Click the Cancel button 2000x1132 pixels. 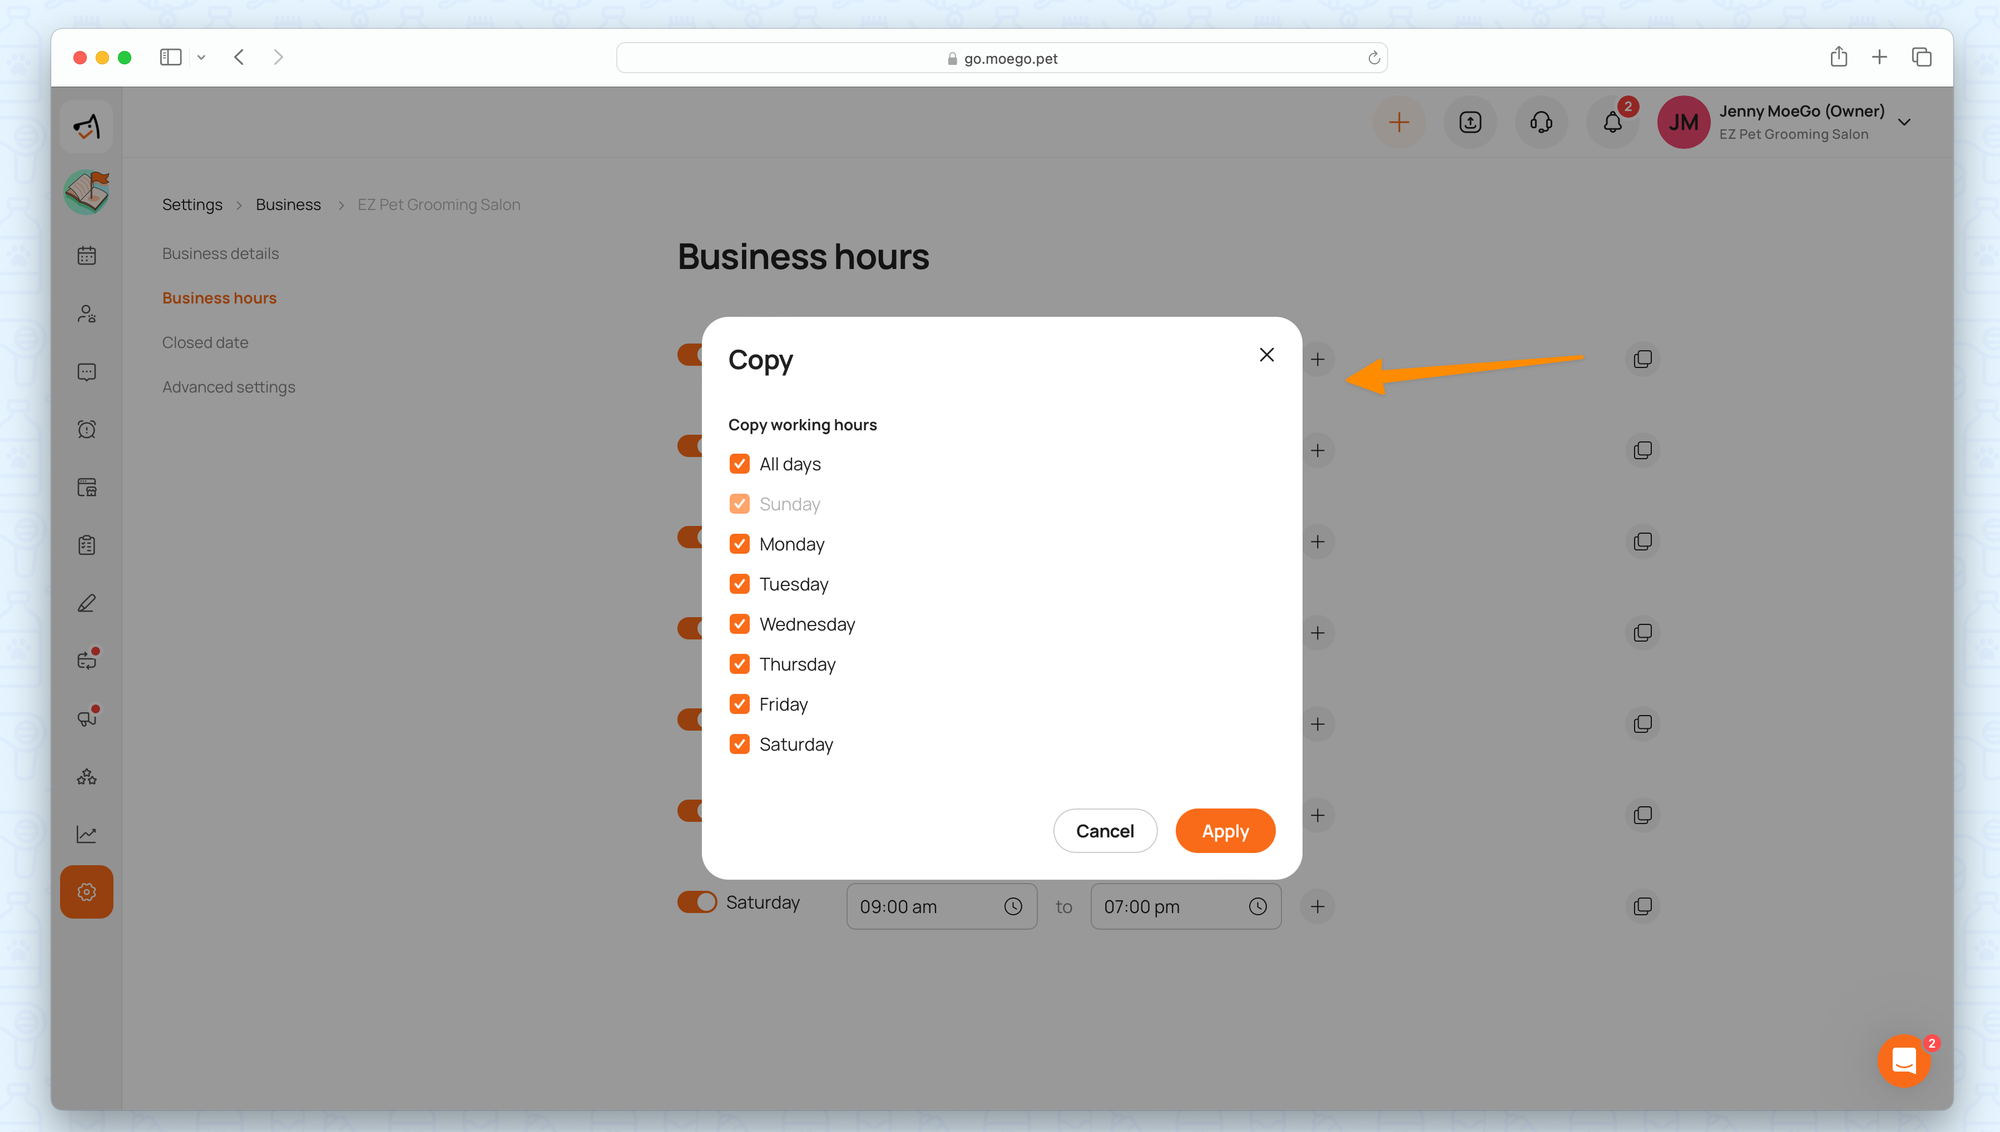pyautogui.click(x=1104, y=831)
